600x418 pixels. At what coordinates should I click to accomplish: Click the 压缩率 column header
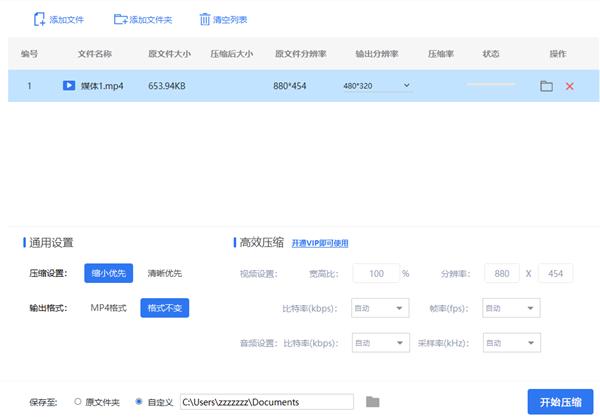[x=441, y=54]
